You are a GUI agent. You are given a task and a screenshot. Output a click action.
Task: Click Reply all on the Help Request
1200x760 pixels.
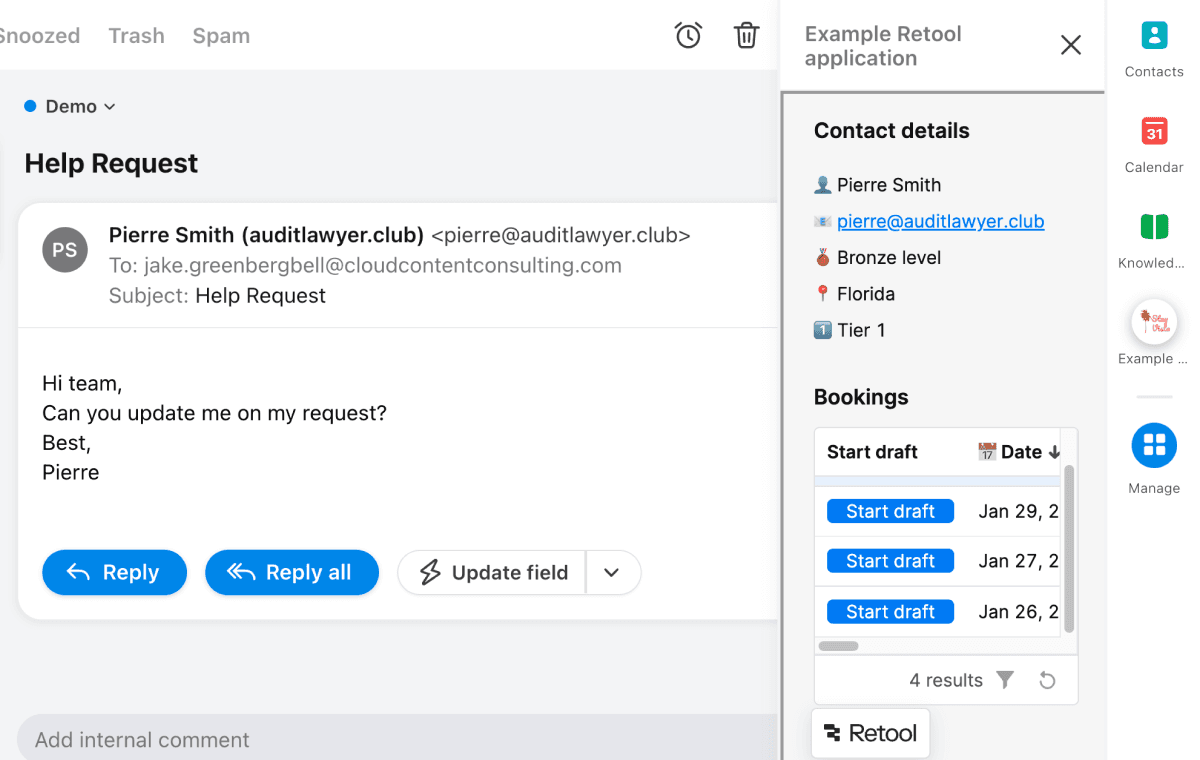pos(291,572)
